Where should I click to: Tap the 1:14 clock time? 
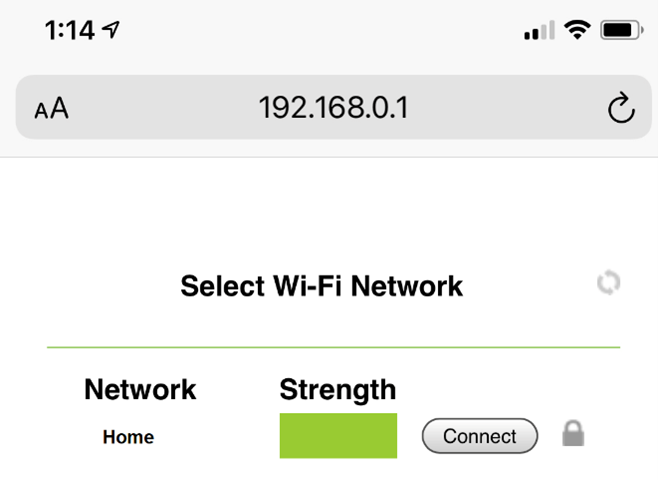(69, 31)
